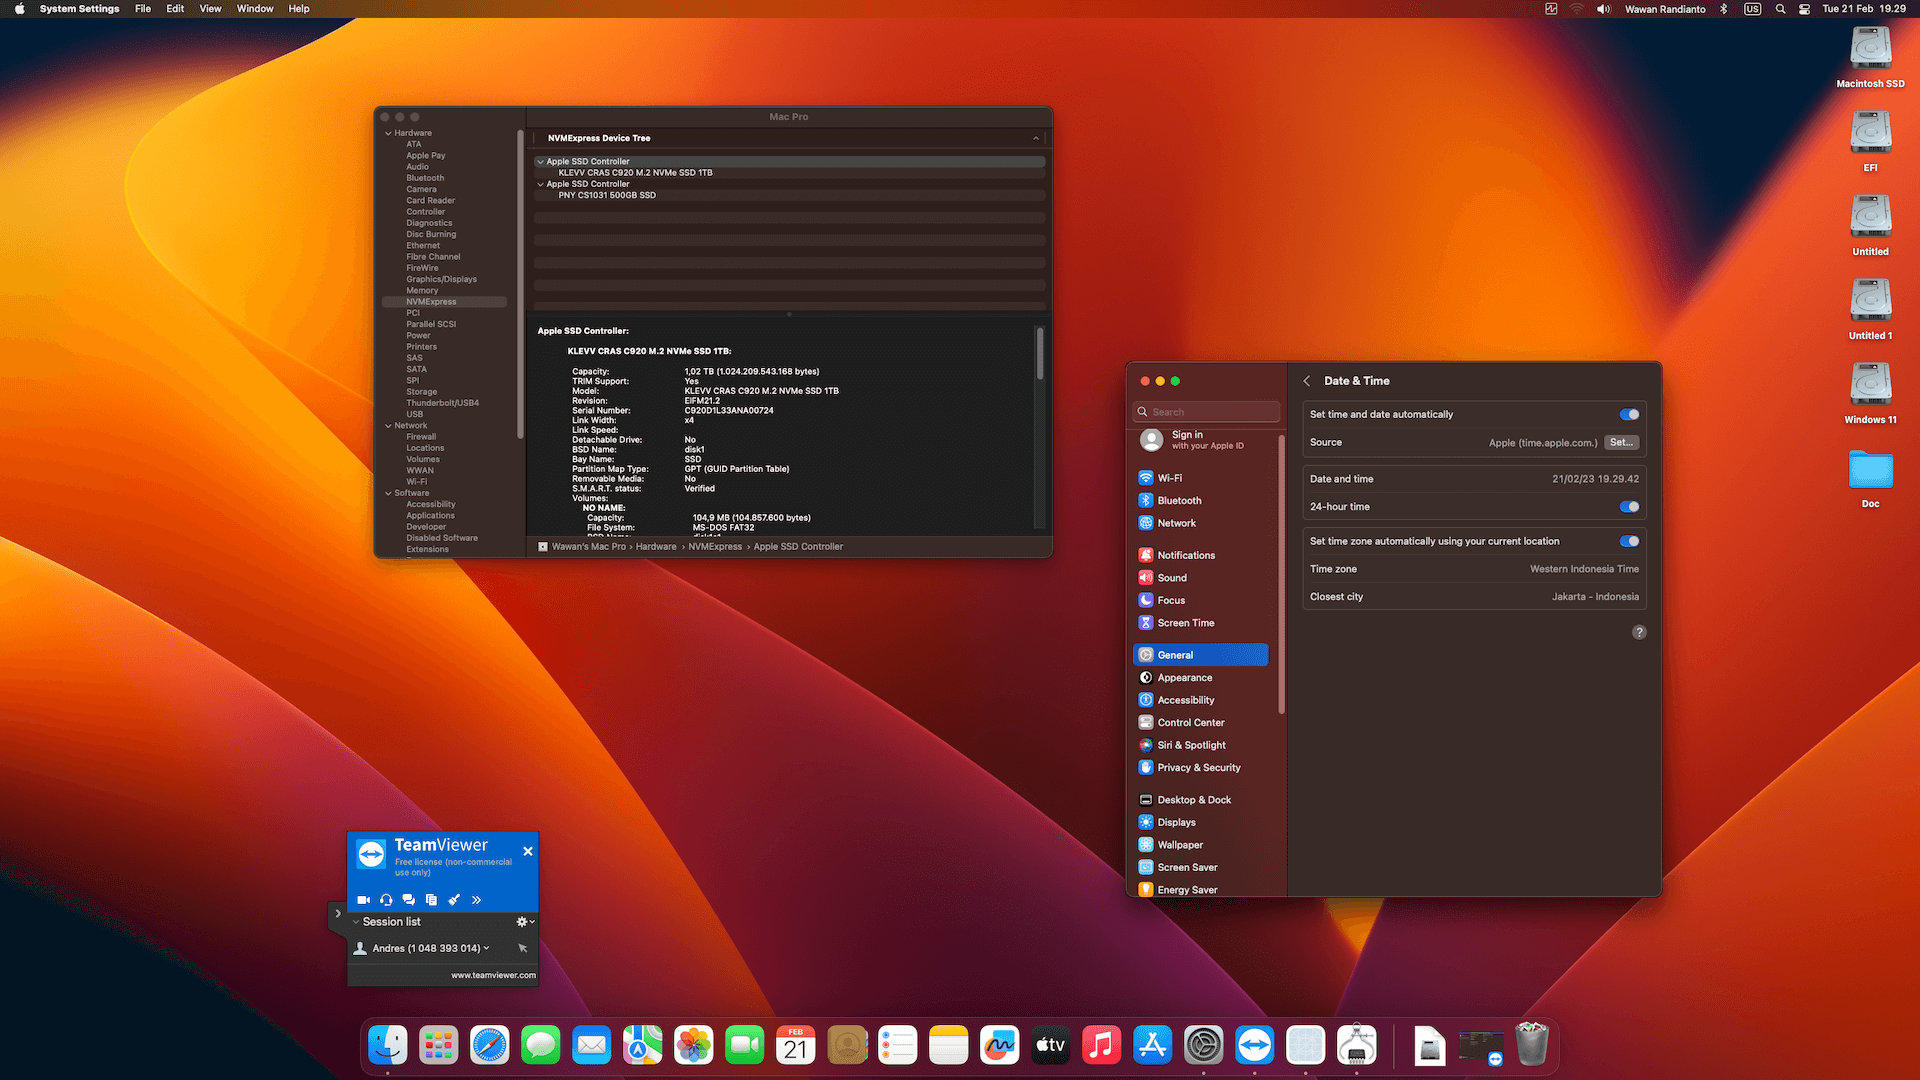Screen dimensions: 1920x1080
Task: Collapse the Hardware tree in System Information
Action: coord(388,133)
